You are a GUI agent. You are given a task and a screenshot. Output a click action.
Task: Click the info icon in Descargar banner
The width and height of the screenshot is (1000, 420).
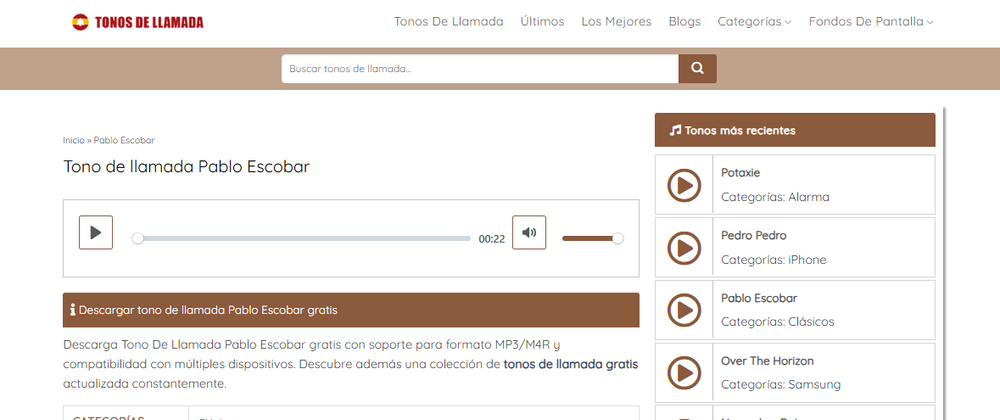click(x=73, y=310)
